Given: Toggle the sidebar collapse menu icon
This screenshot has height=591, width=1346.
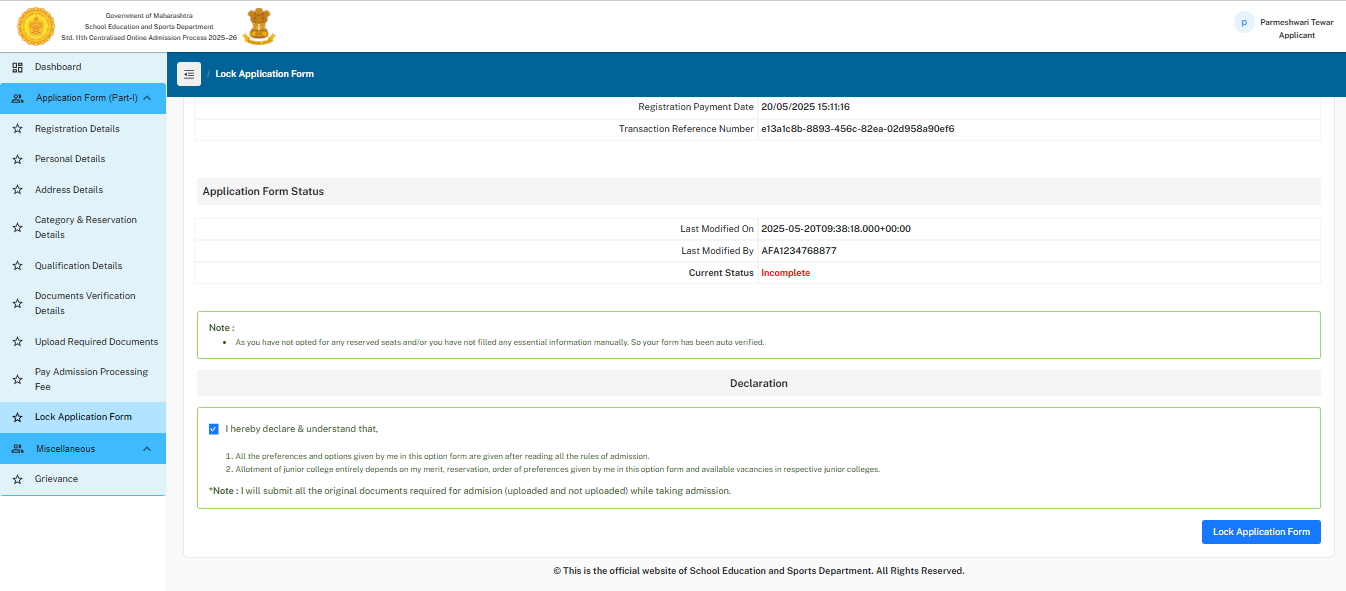Looking at the screenshot, I should coord(189,74).
